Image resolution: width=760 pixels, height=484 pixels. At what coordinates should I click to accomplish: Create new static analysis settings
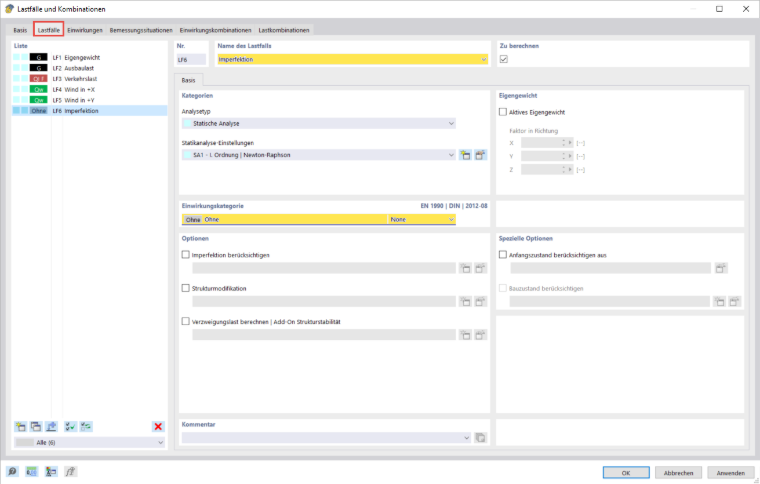pyautogui.click(x=465, y=155)
